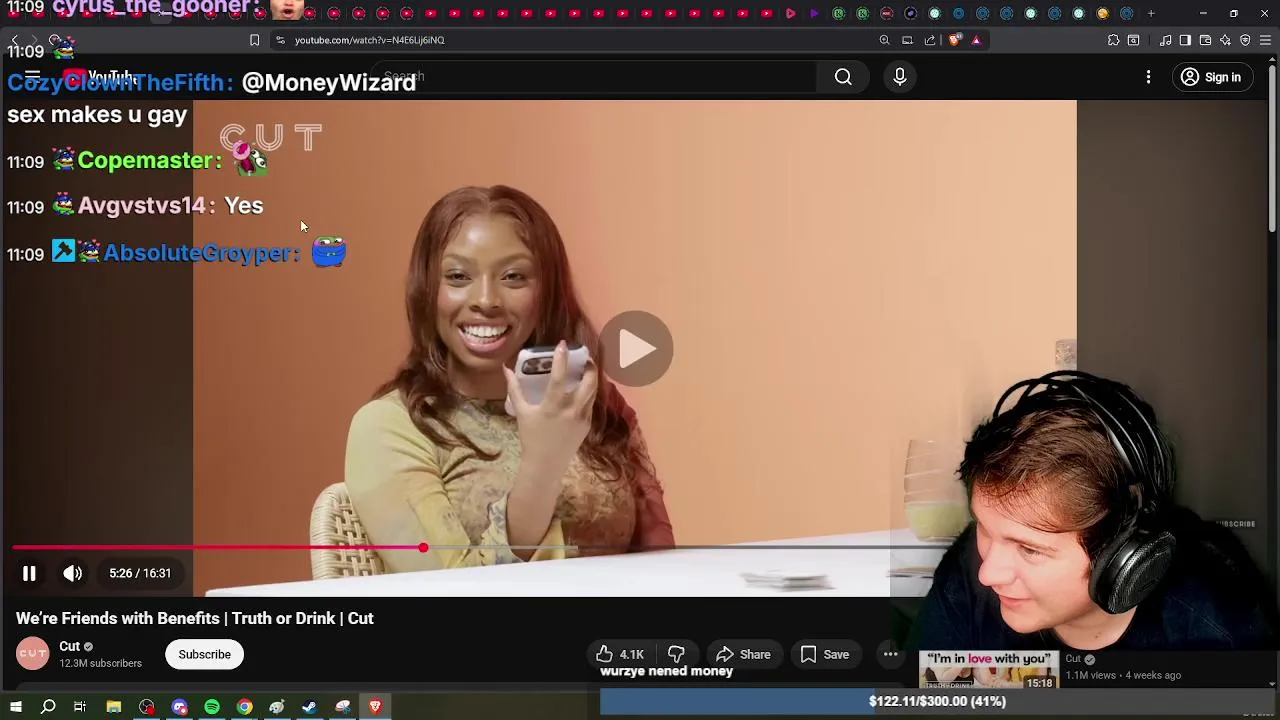Like the video with thumbs up
The image size is (1280, 720).
[620, 654]
